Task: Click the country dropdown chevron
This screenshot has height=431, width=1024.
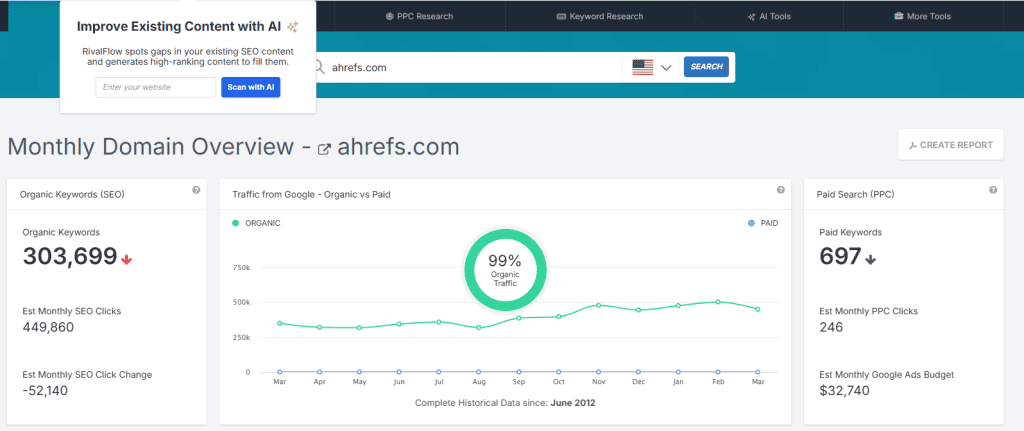Action: click(666, 68)
